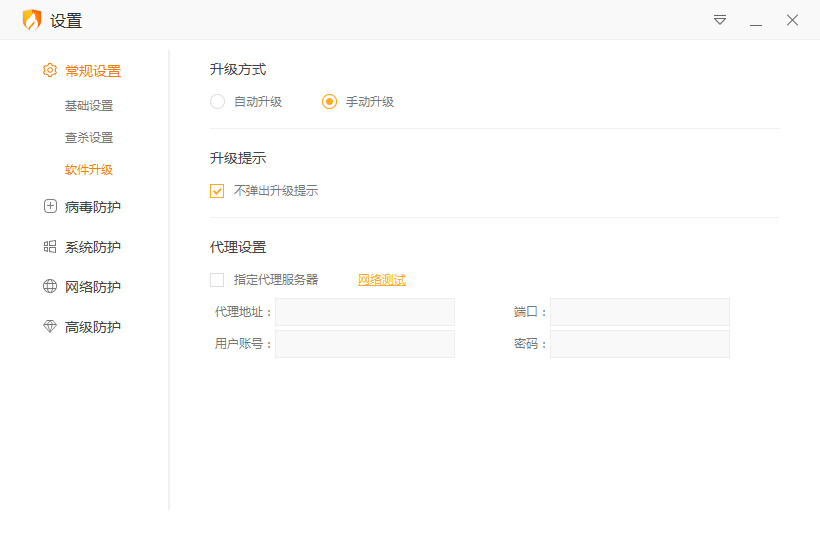Click the diamond icon for 高级防护
The image size is (820, 540).
[50, 327]
